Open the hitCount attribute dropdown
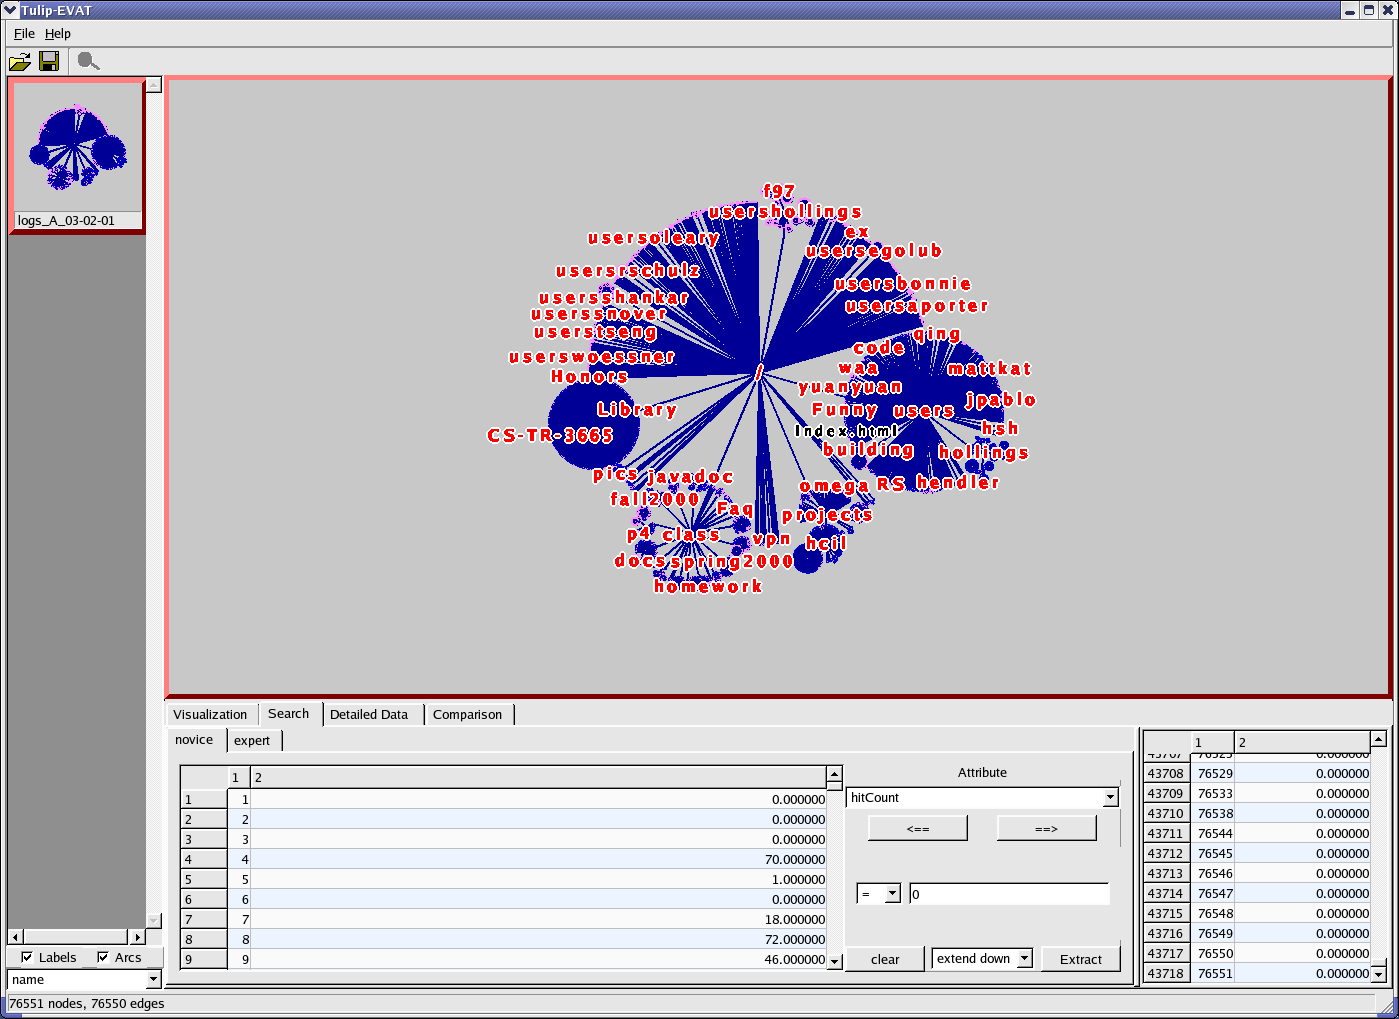Viewport: 1399px width, 1019px height. tap(1110, 798)
